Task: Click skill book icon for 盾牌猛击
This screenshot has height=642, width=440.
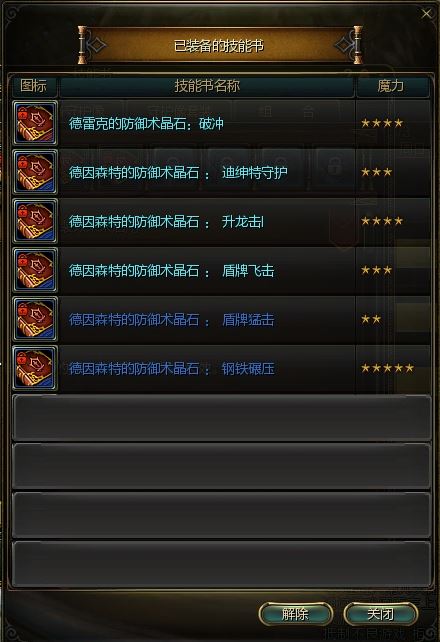Action: point(35,319)
